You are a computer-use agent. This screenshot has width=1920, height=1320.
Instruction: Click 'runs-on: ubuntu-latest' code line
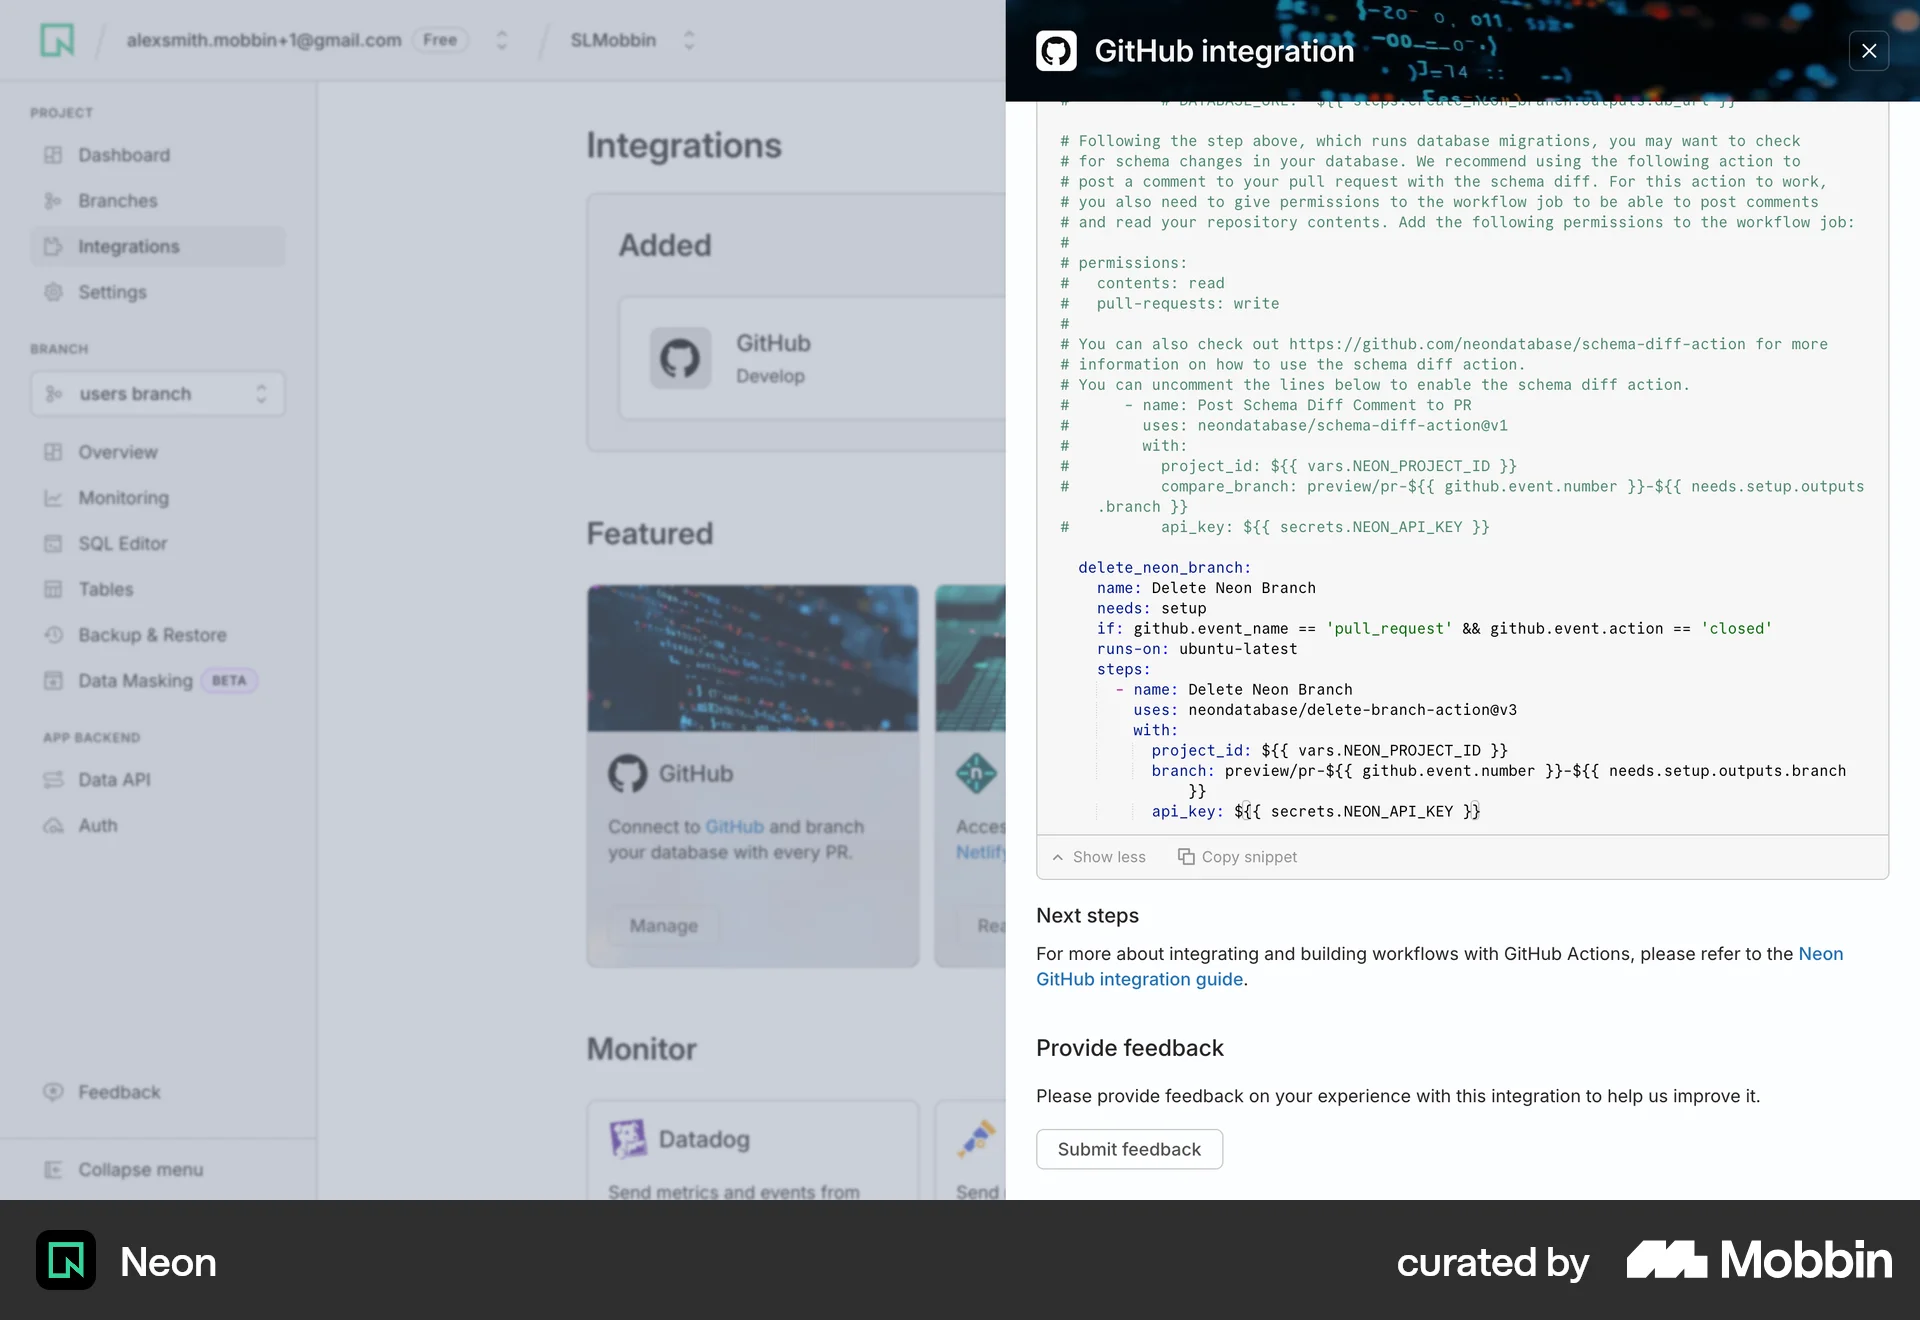tap(1197, 649)
